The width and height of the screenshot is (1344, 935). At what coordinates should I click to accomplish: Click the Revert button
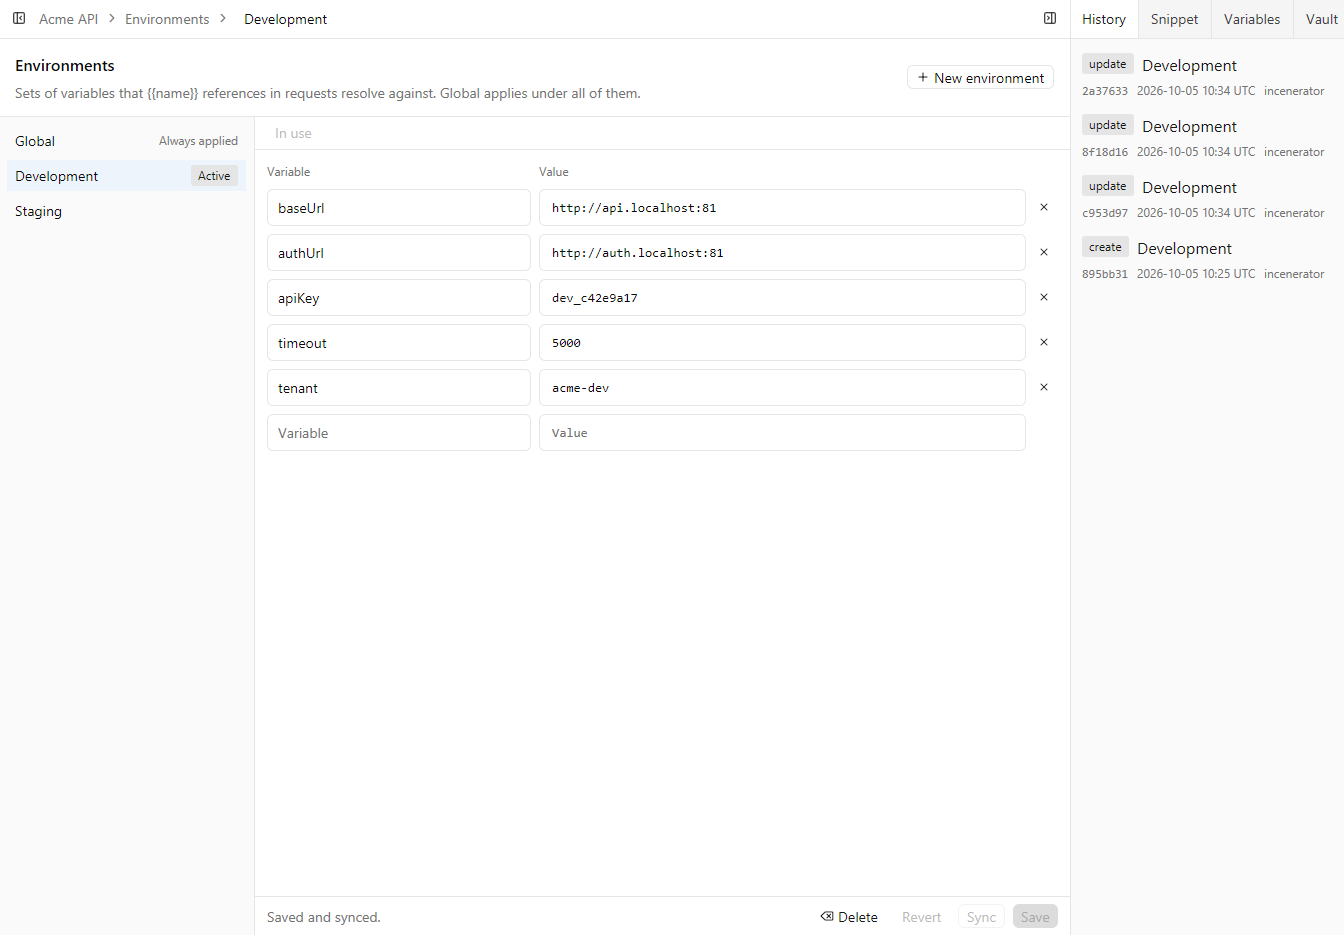click(x=921, y=917)
